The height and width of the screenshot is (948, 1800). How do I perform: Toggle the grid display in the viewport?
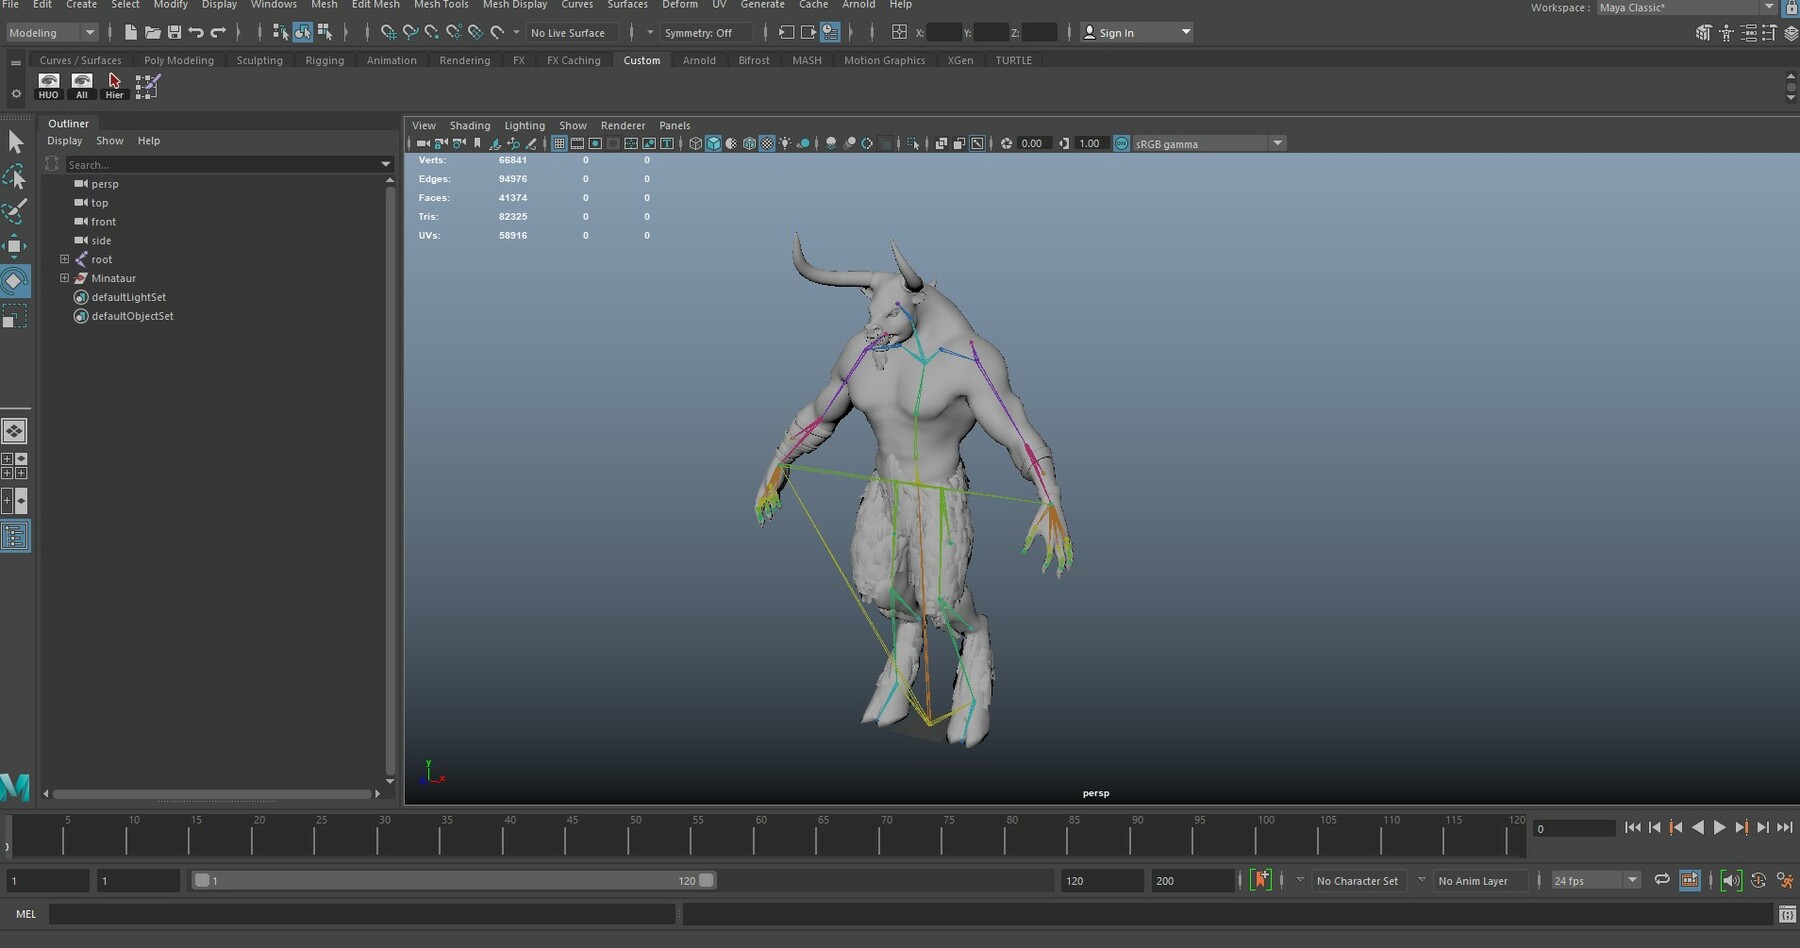(x=559, y=143)
